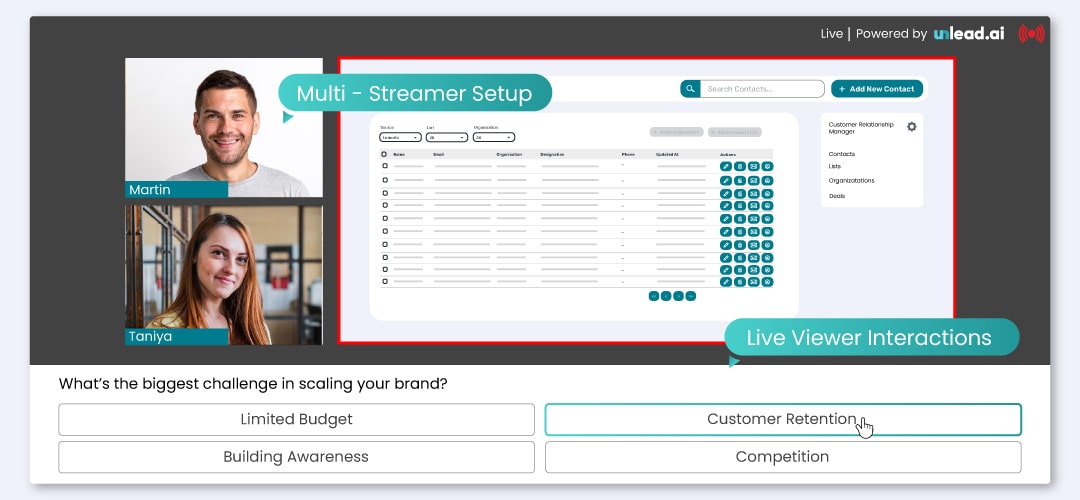This screenshot has width=1080, height=500.
Task: Check the last contact row checkbox
Action: [x=384, y=282]
